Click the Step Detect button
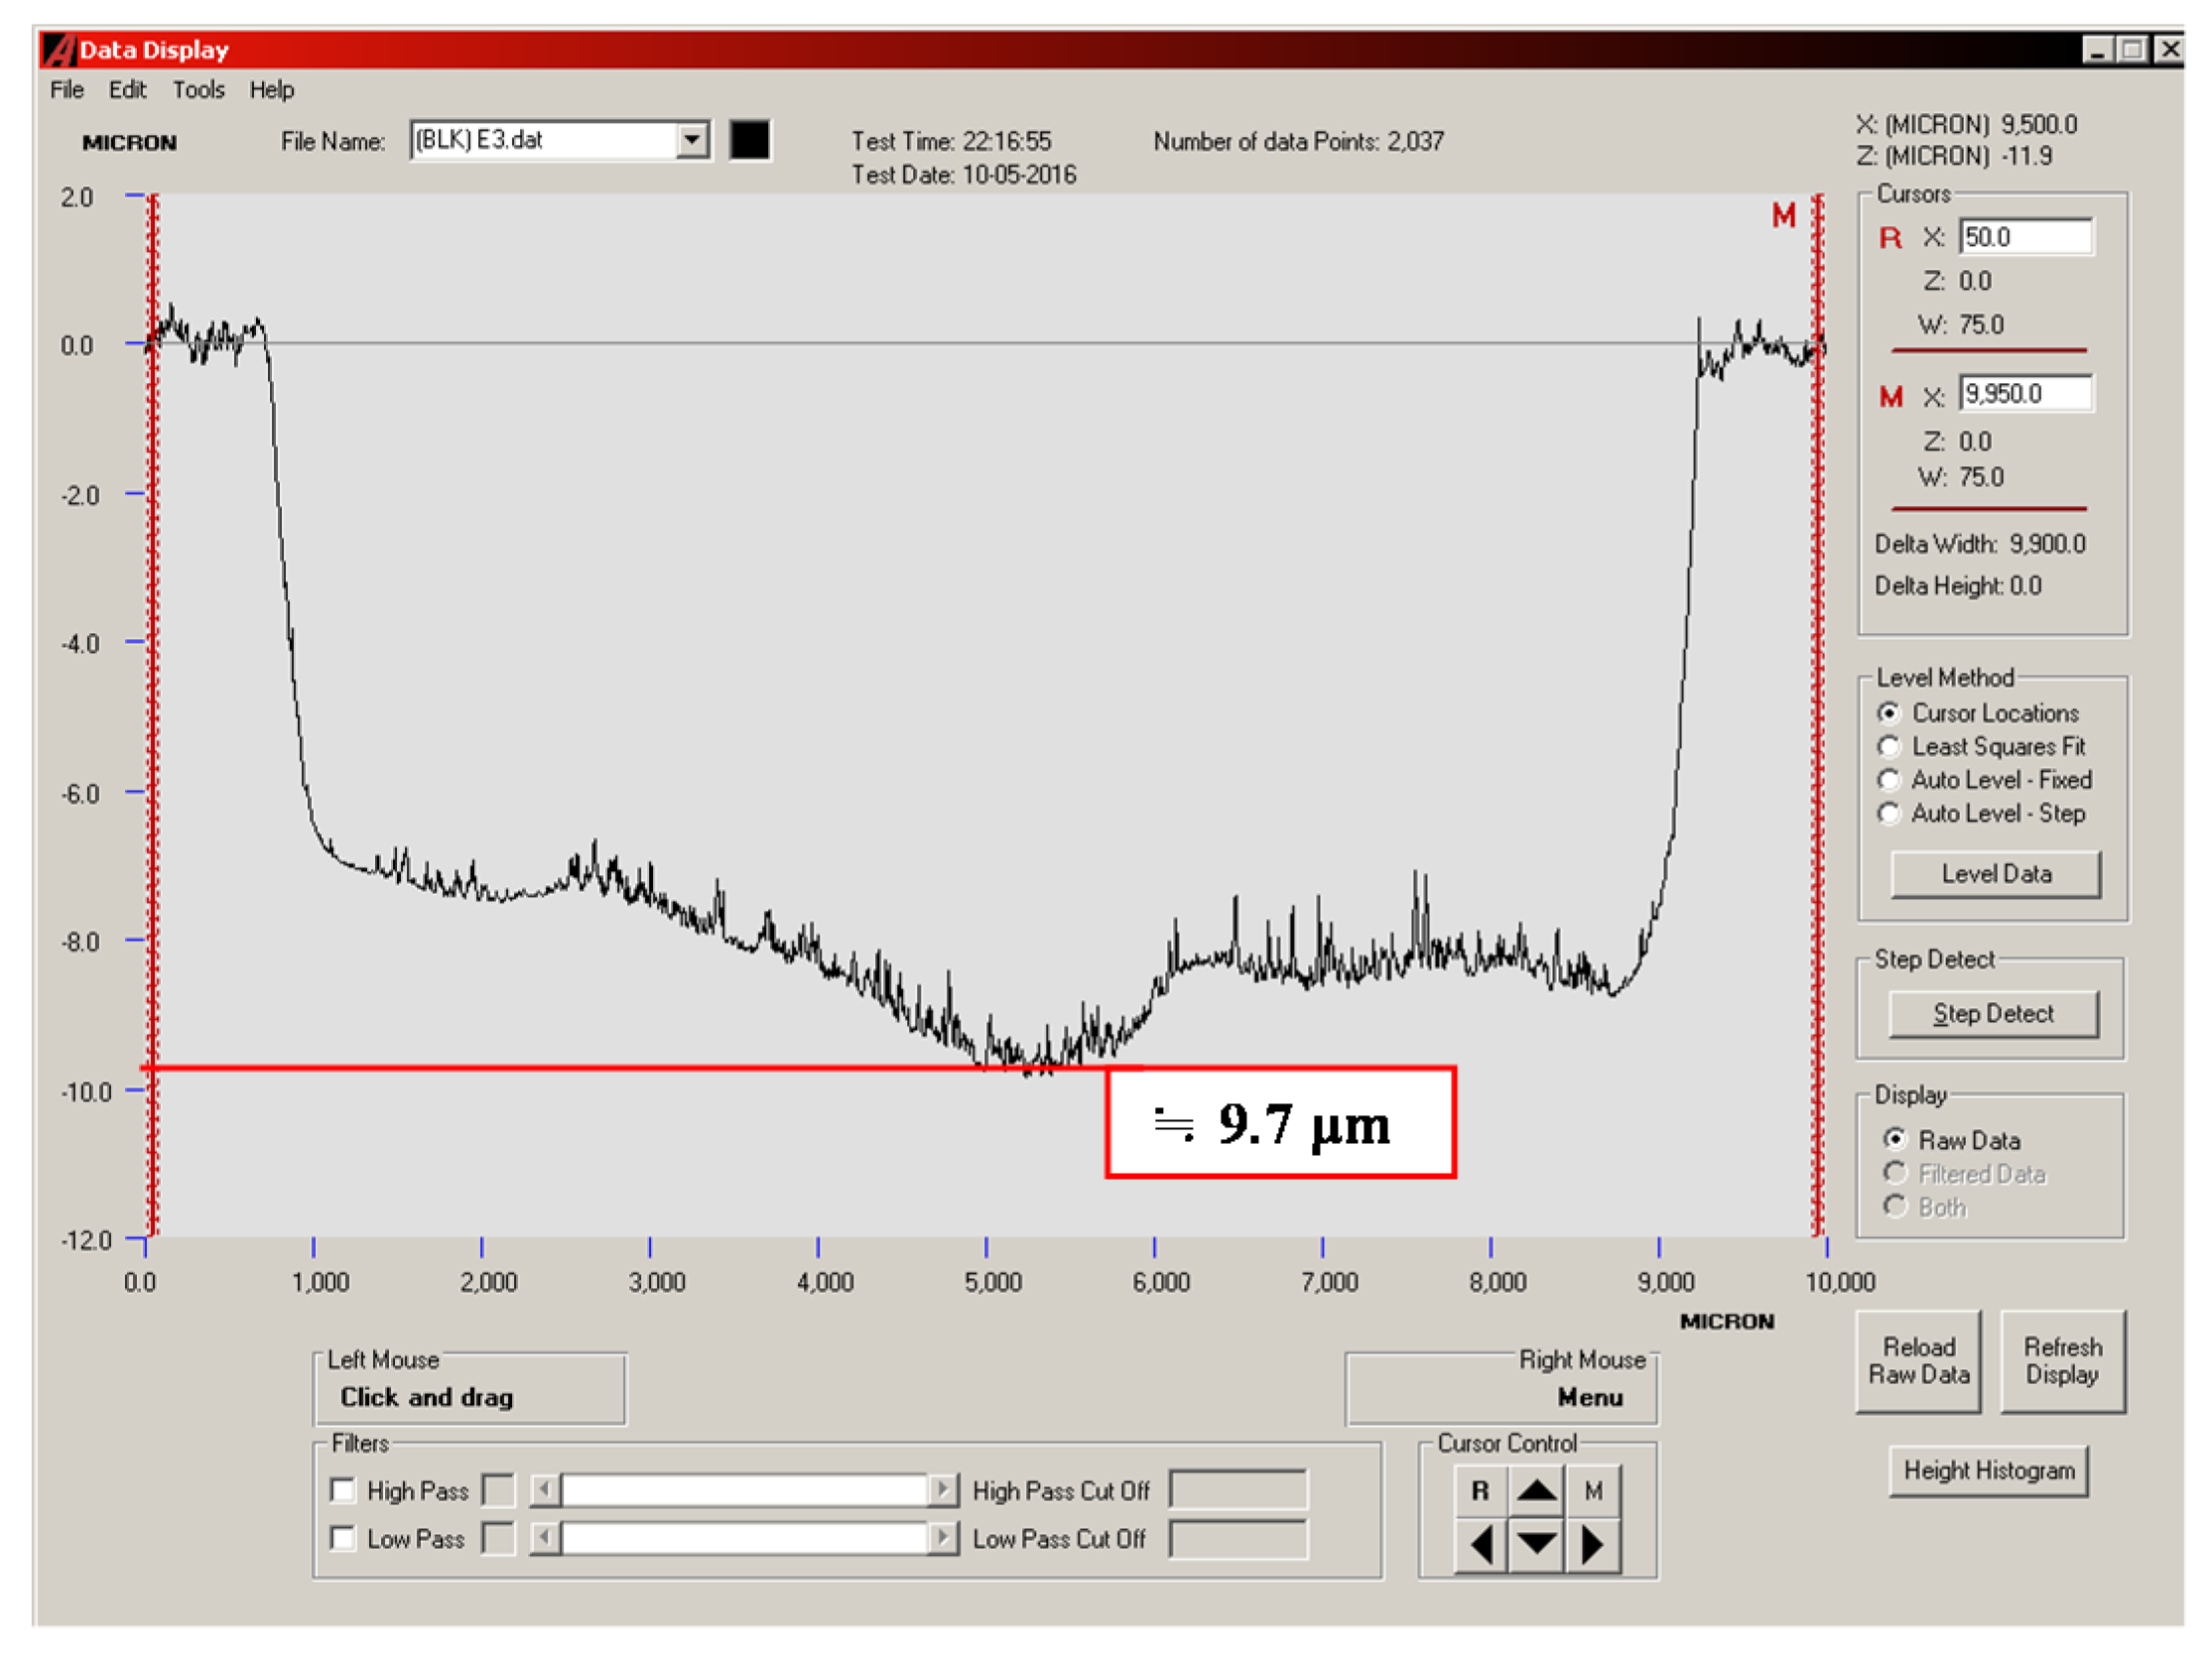This screenshot has height=1656, width=2212. (x=1992, y=1013)
